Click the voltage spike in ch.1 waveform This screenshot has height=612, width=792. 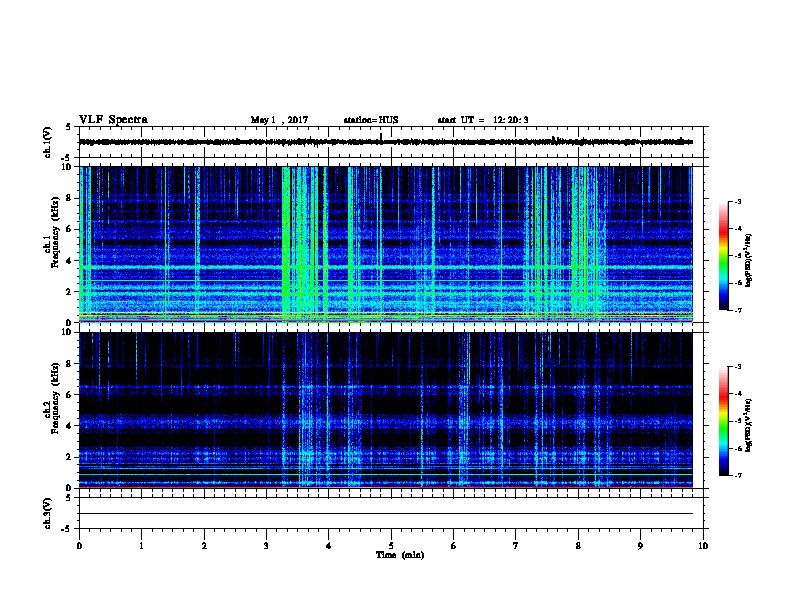click(x=381, y=137)
